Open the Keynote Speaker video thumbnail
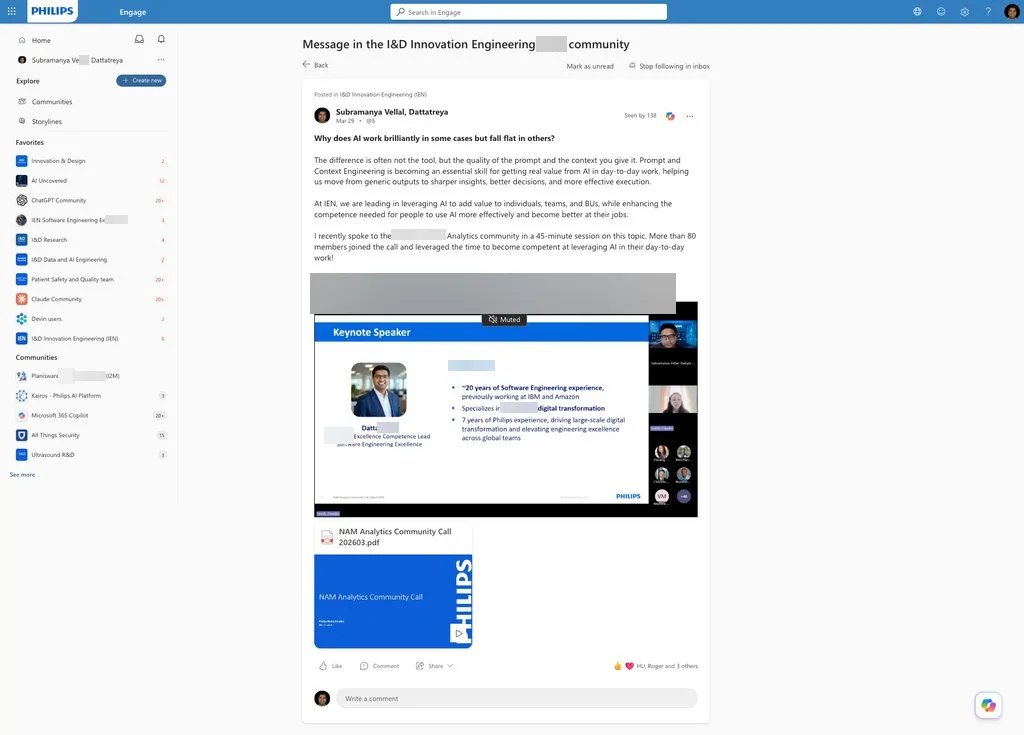The height and width of the screenshot is (735, 1024). coord(506,410)
